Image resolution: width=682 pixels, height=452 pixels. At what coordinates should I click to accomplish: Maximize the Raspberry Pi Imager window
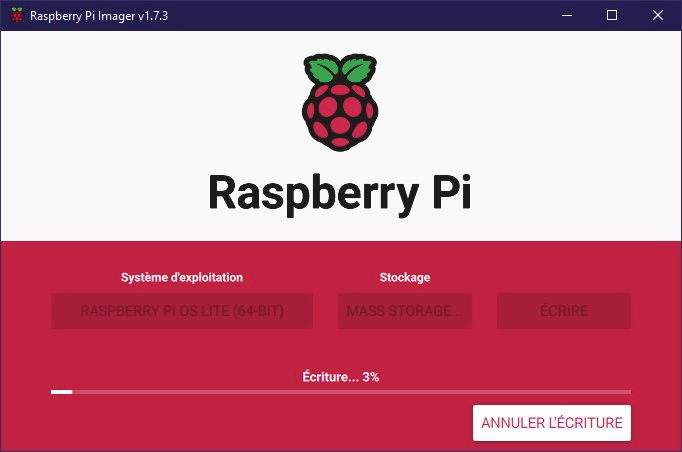coord(612,15)
